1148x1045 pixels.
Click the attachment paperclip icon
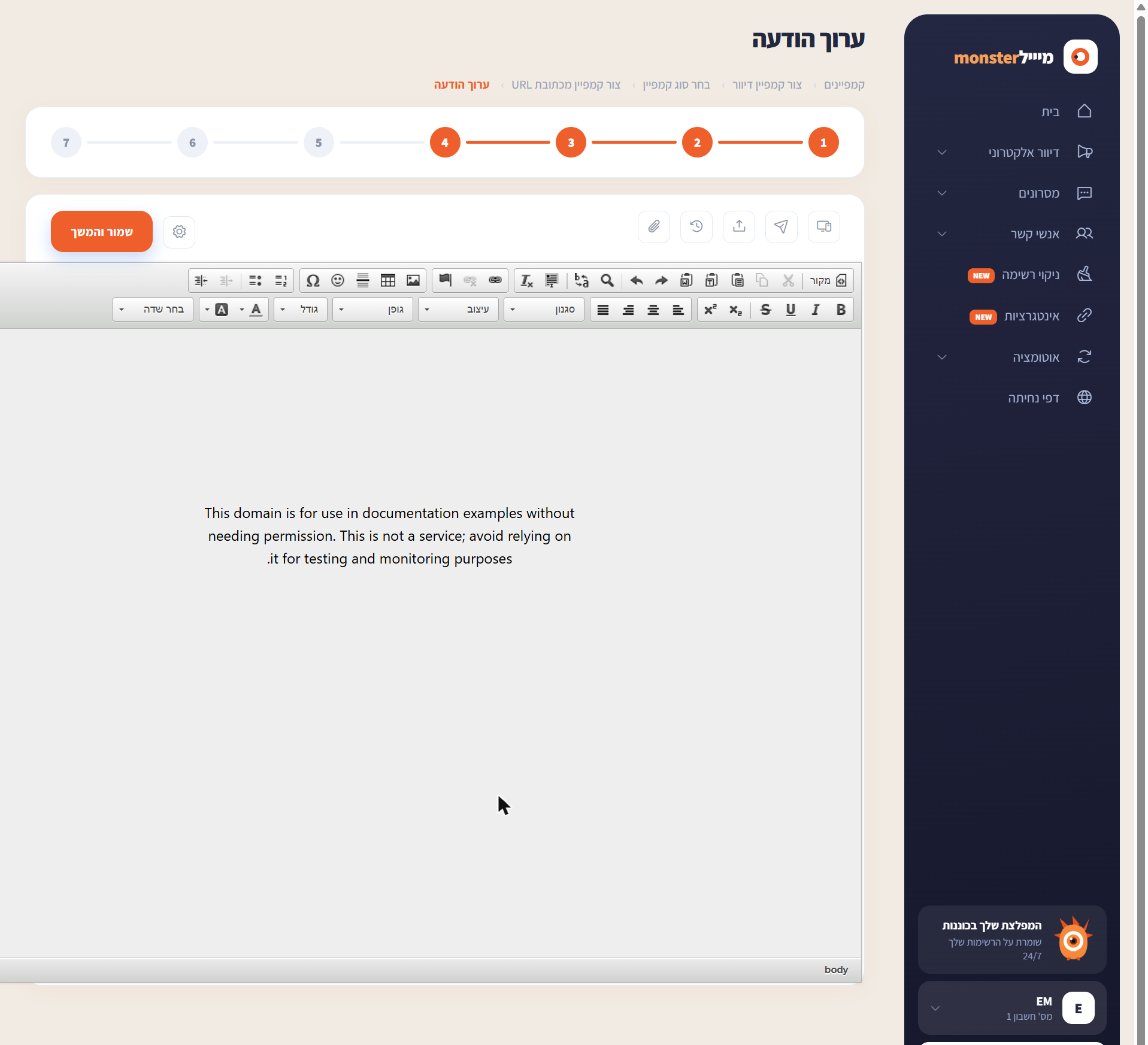click(x=654, y=226)
